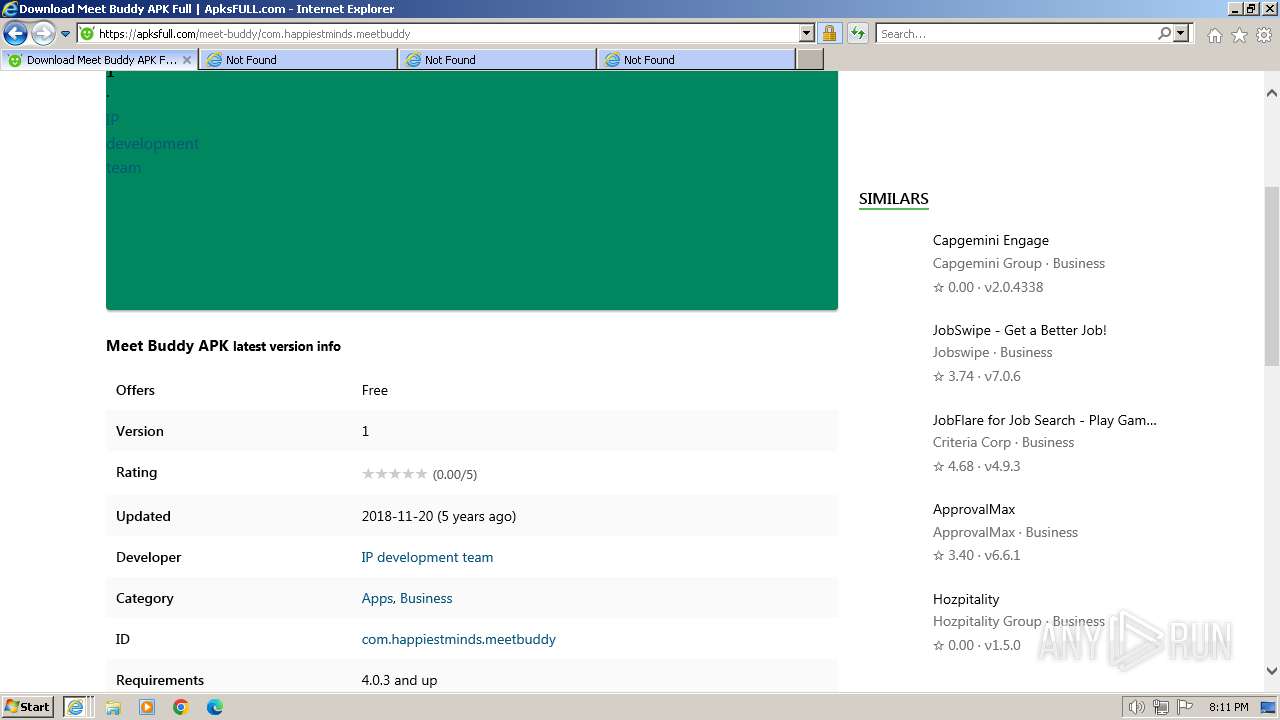
Task: Click the scrollbar up arrow
Action: point(1272,93)
